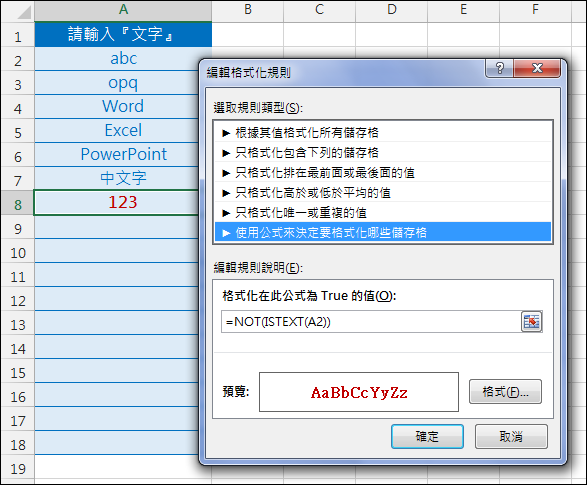Screen dimensions: 587x485
Task: Select row 5 header
Action: pos(18,132)
